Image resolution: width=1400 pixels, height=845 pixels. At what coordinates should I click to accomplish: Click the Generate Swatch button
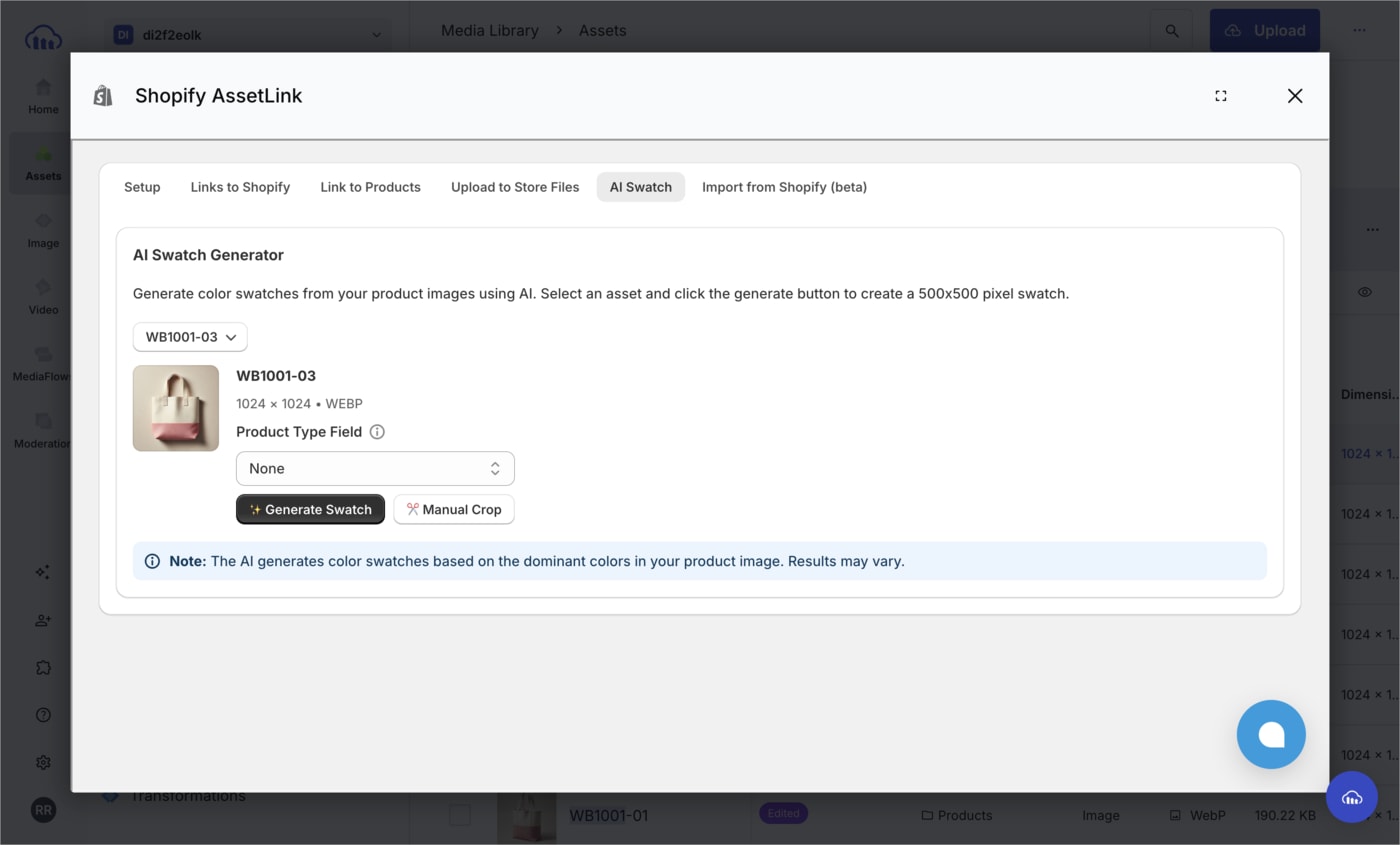(x=310, y=509)
